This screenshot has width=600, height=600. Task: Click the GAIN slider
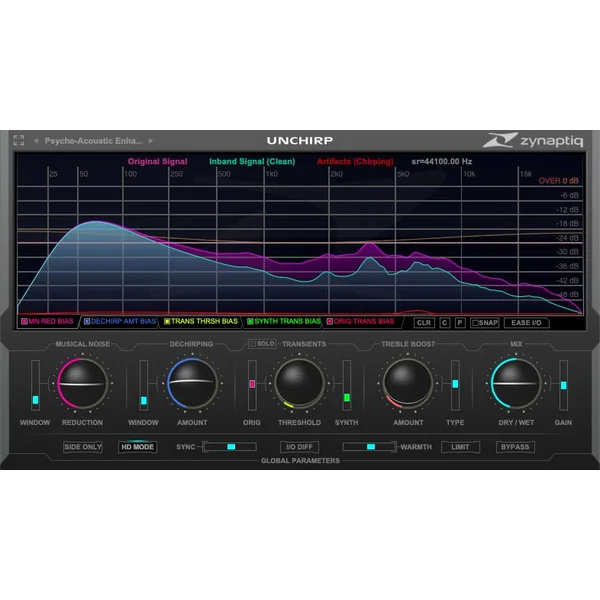pos(563,385)
